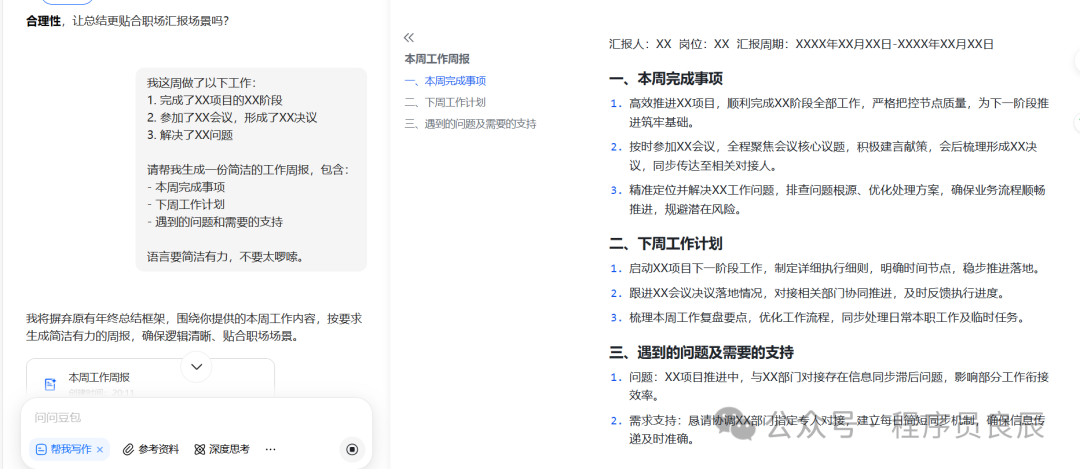1080x469 pixels.
Task: Click the document icon on 本周工作周报 card
Action: pos(50,384)
